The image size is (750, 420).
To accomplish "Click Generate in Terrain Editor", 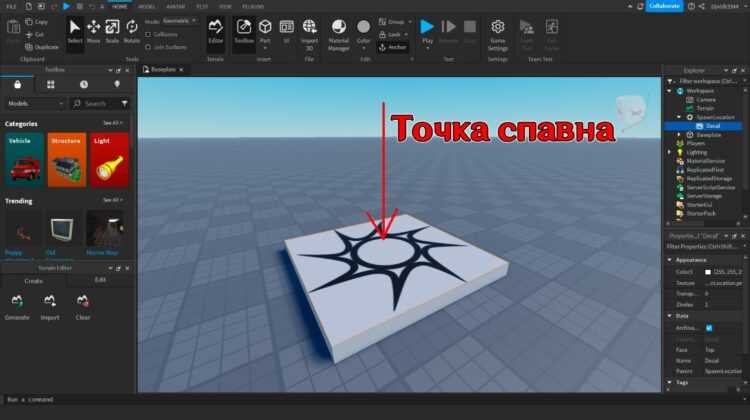I will 17,307.
